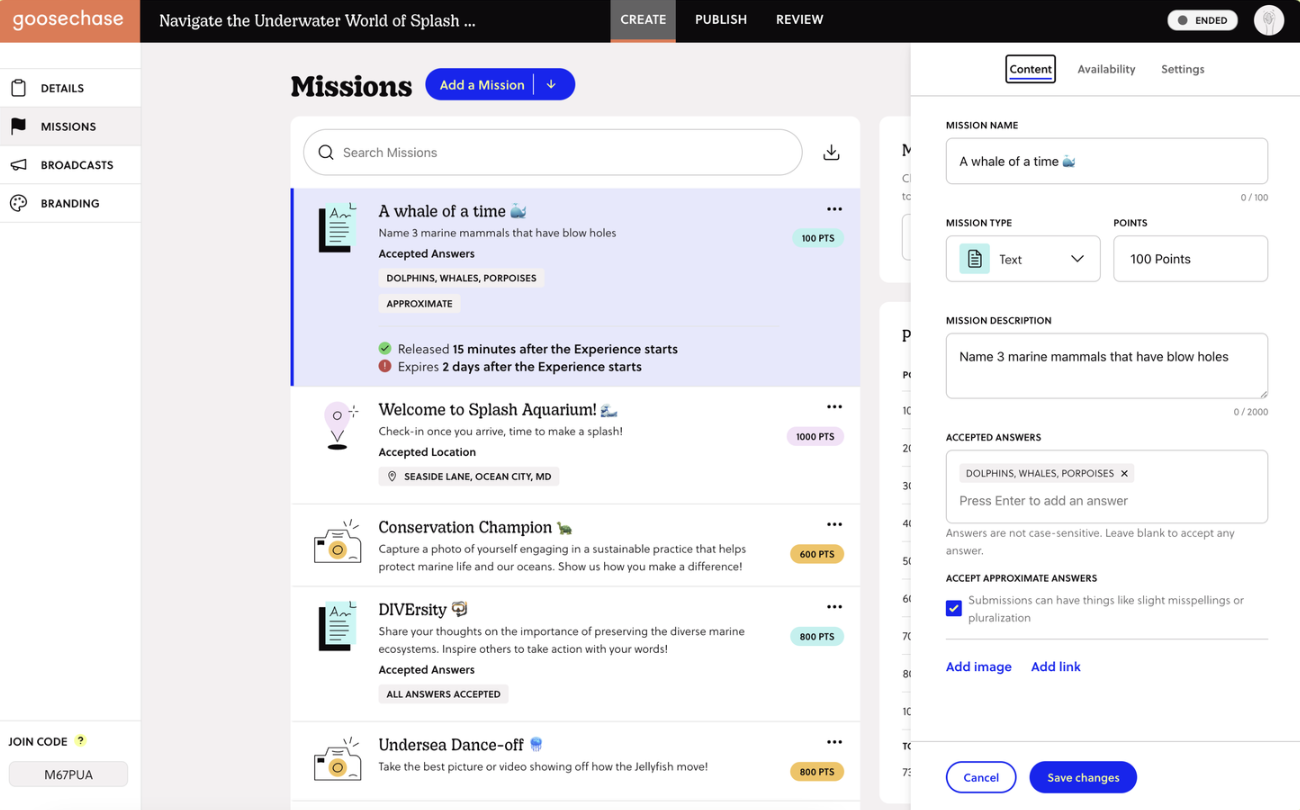Open three-dot menu for DIVERsity mission
Screen dimensions: 1300x810
[x=834, y=607]
